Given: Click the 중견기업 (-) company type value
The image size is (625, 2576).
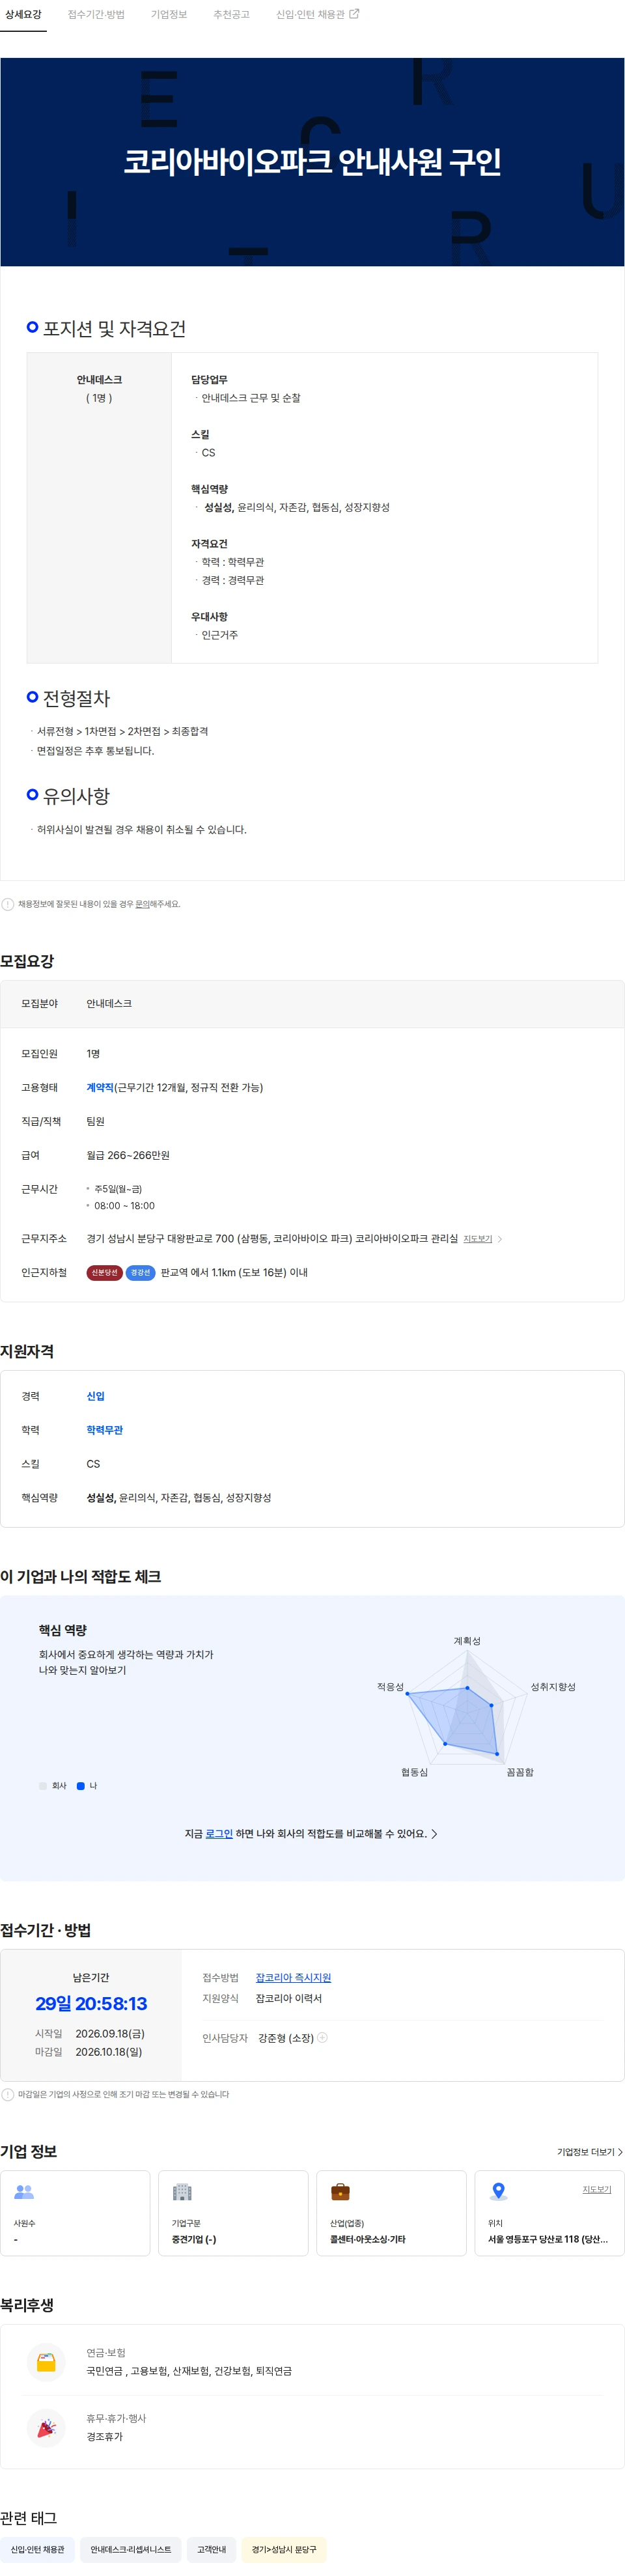Looking at the screenshot, I should [x=194, y=2240].
